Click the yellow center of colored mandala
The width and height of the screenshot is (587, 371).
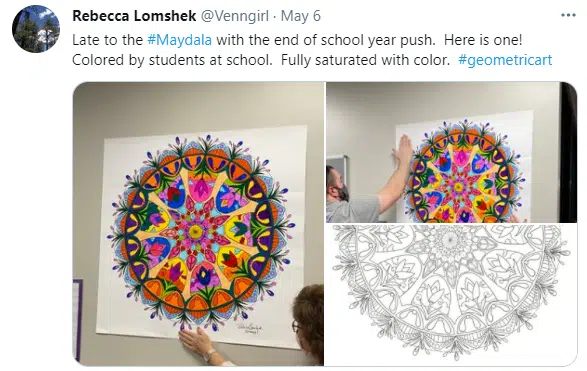[x=195, y=231]
